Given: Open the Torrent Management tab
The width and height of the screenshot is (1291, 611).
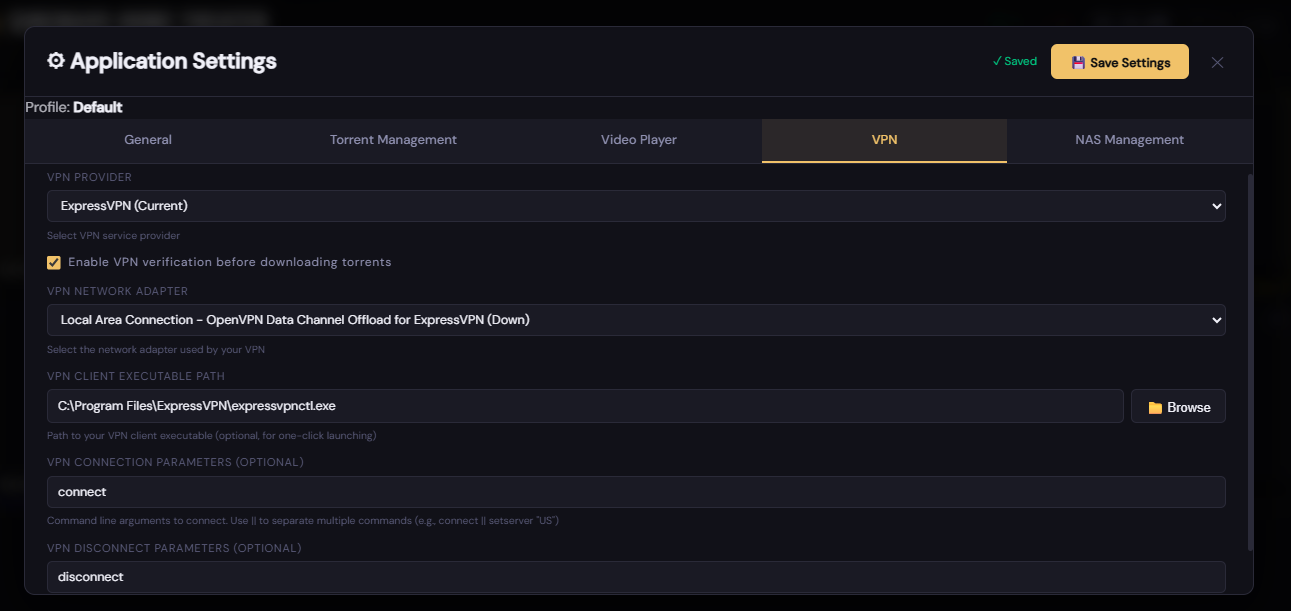Looking at the screenshot, I should (392, 140).
